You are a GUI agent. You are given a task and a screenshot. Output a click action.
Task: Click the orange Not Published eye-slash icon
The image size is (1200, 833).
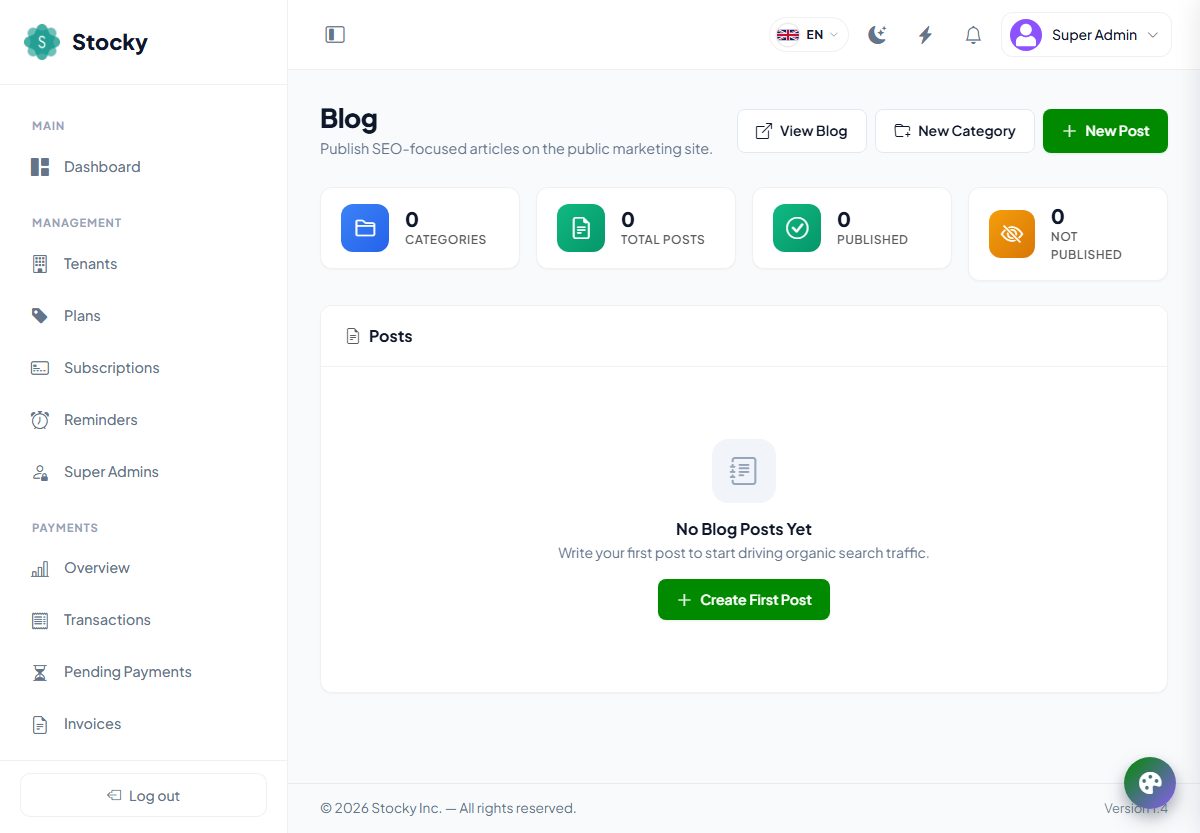1012,234
